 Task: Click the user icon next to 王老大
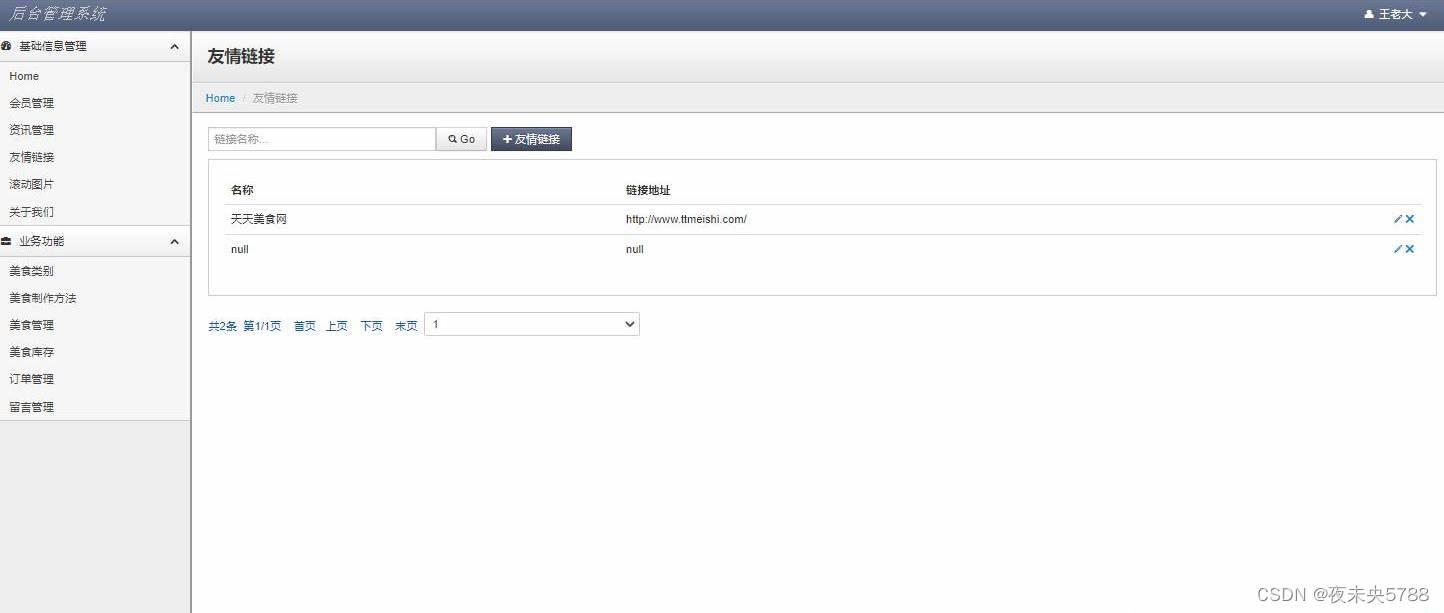pos(1369,15)
